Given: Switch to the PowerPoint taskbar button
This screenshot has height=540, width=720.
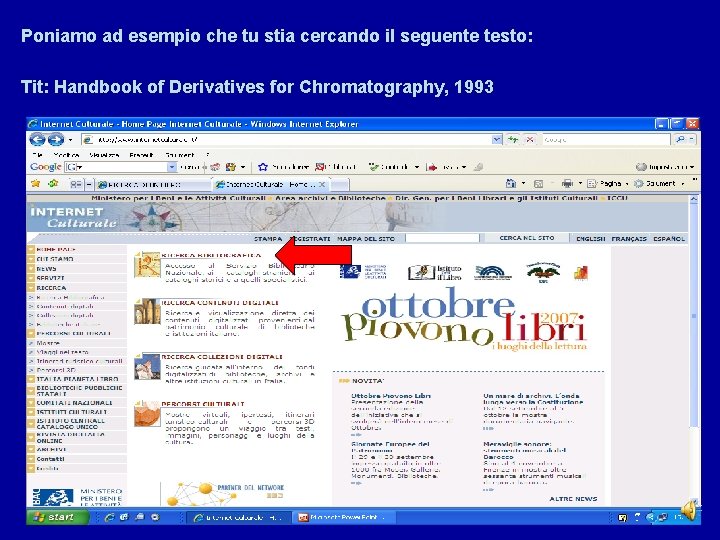Looking at the screenshot, I should 342,518.
